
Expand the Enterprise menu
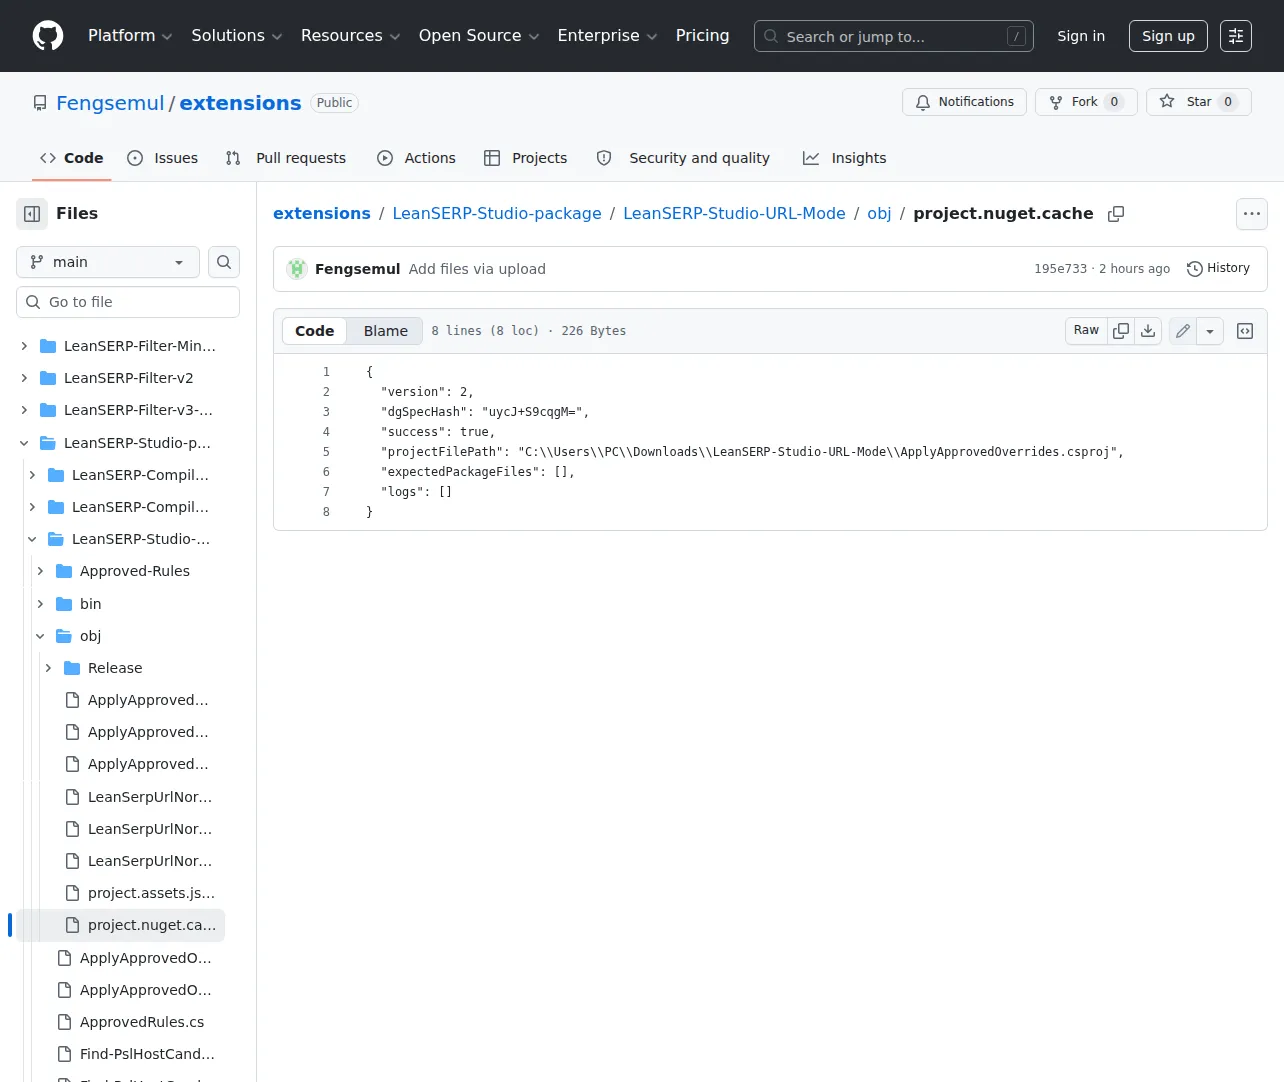(x=608, y=36)
